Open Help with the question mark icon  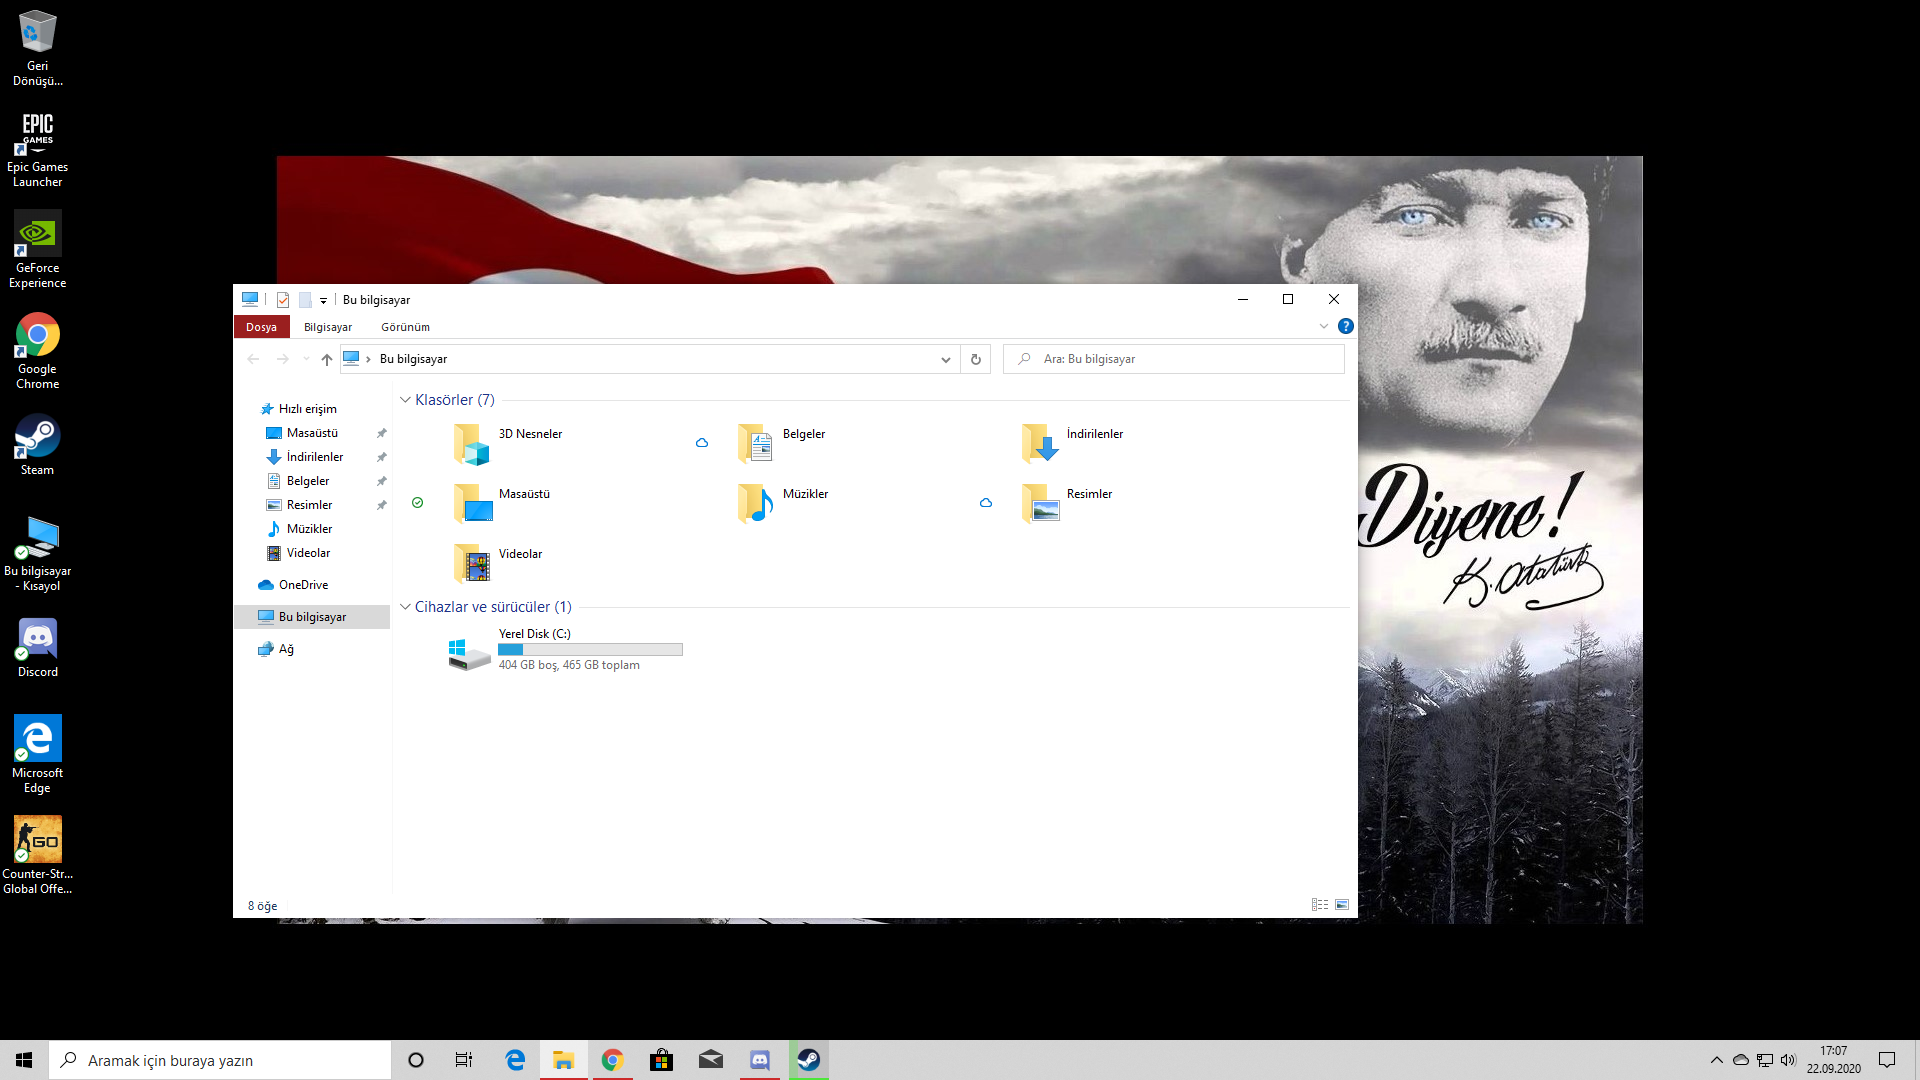(x=1346, y=326)
